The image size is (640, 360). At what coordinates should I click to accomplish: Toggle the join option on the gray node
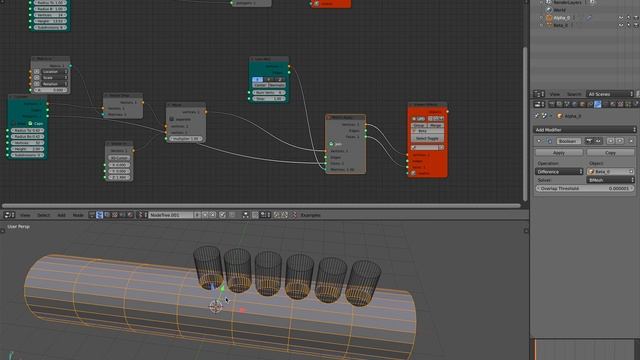click(331, 144)
